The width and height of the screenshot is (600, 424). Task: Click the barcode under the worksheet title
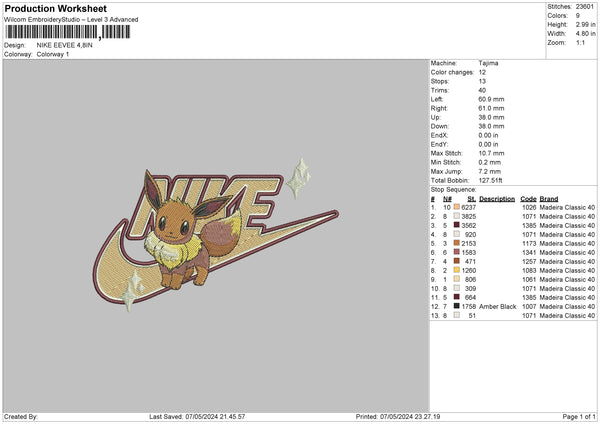point(68,32)
